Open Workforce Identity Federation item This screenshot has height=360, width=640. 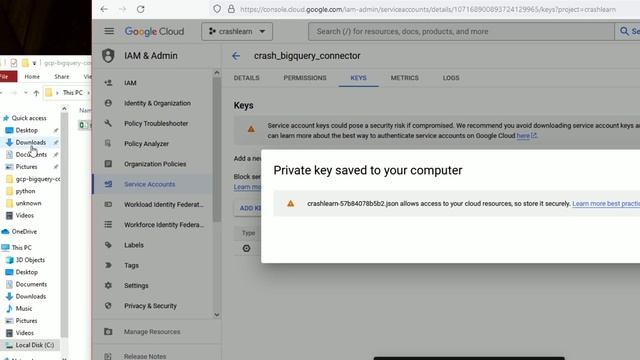click(x=164, y=224)
